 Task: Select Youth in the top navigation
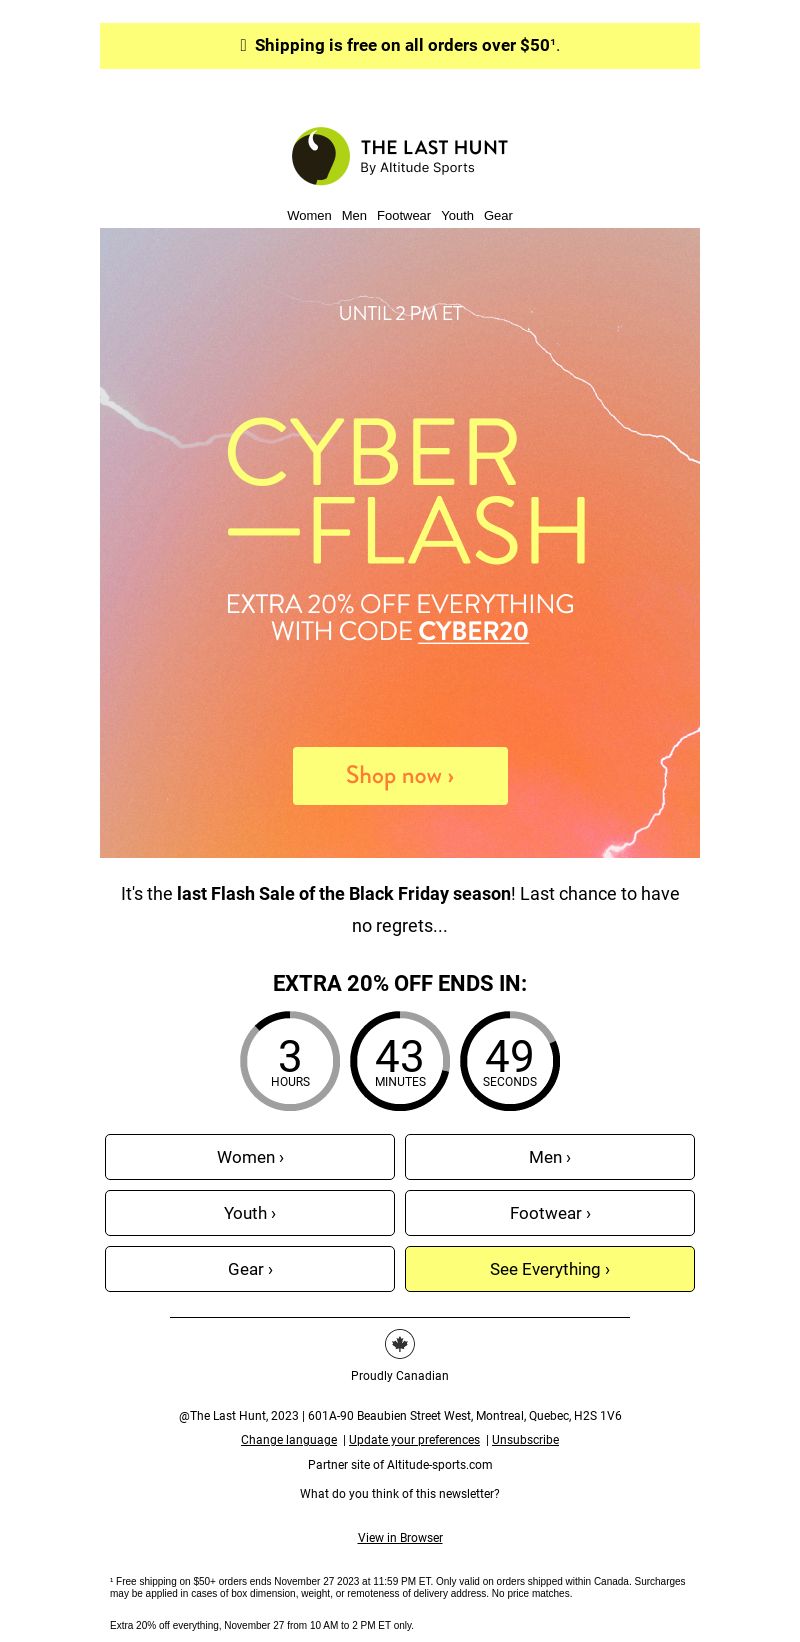pos(457,215)
